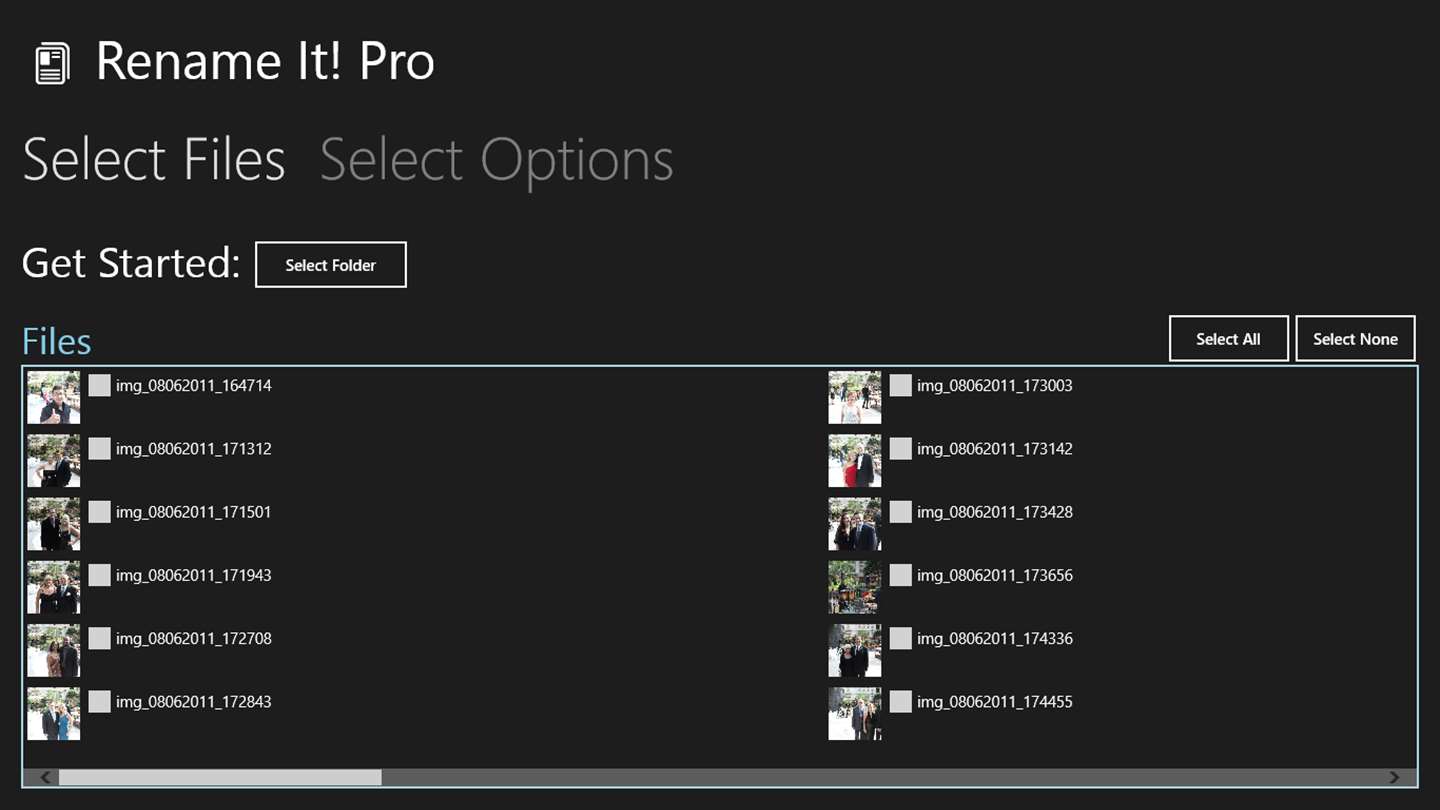Click thumbnail of img_08062011_173656
Viewport: 1440px width, 810px height.
(855, 587)
